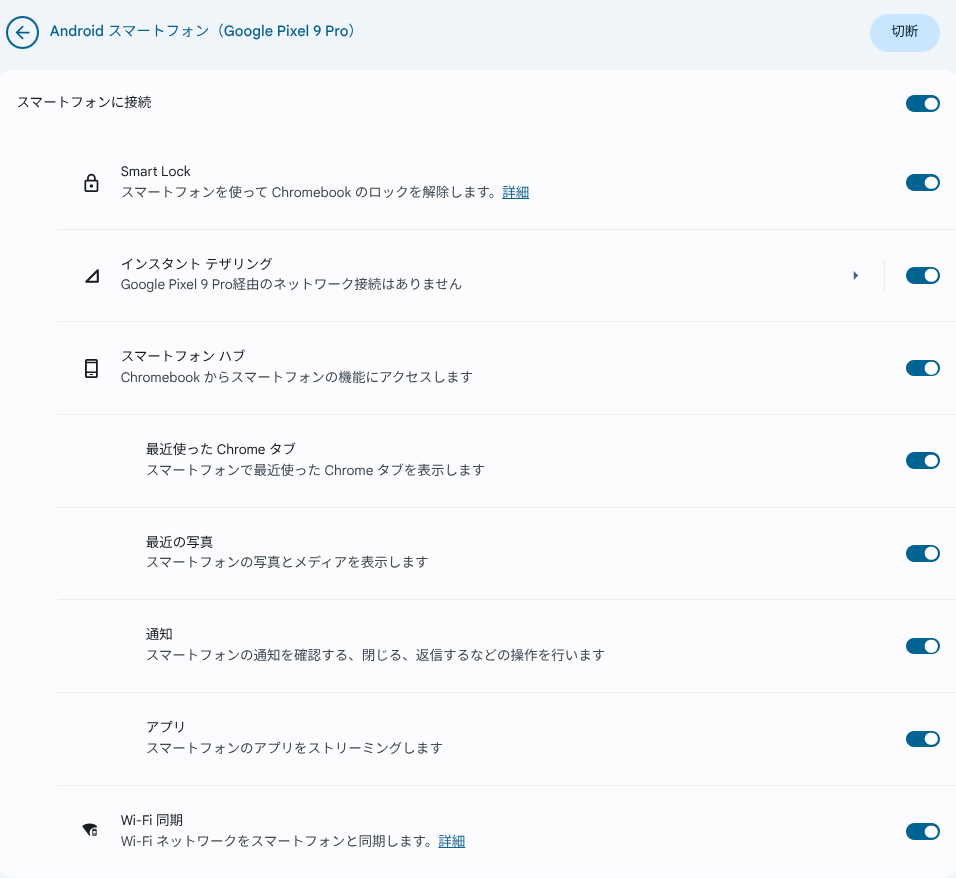The image size is (956, 878).
Task: Click the Wi-Fi 同期 heading
Action: 152,820
